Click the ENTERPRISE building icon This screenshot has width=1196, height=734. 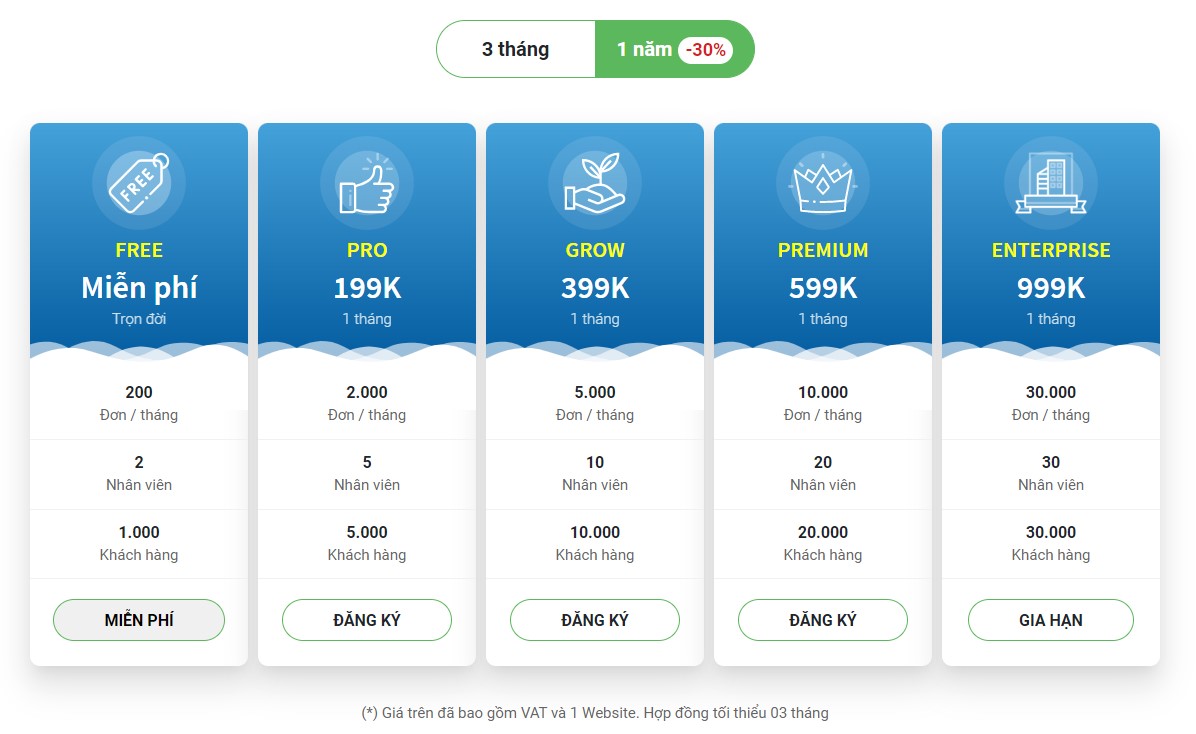(1051, 183)
